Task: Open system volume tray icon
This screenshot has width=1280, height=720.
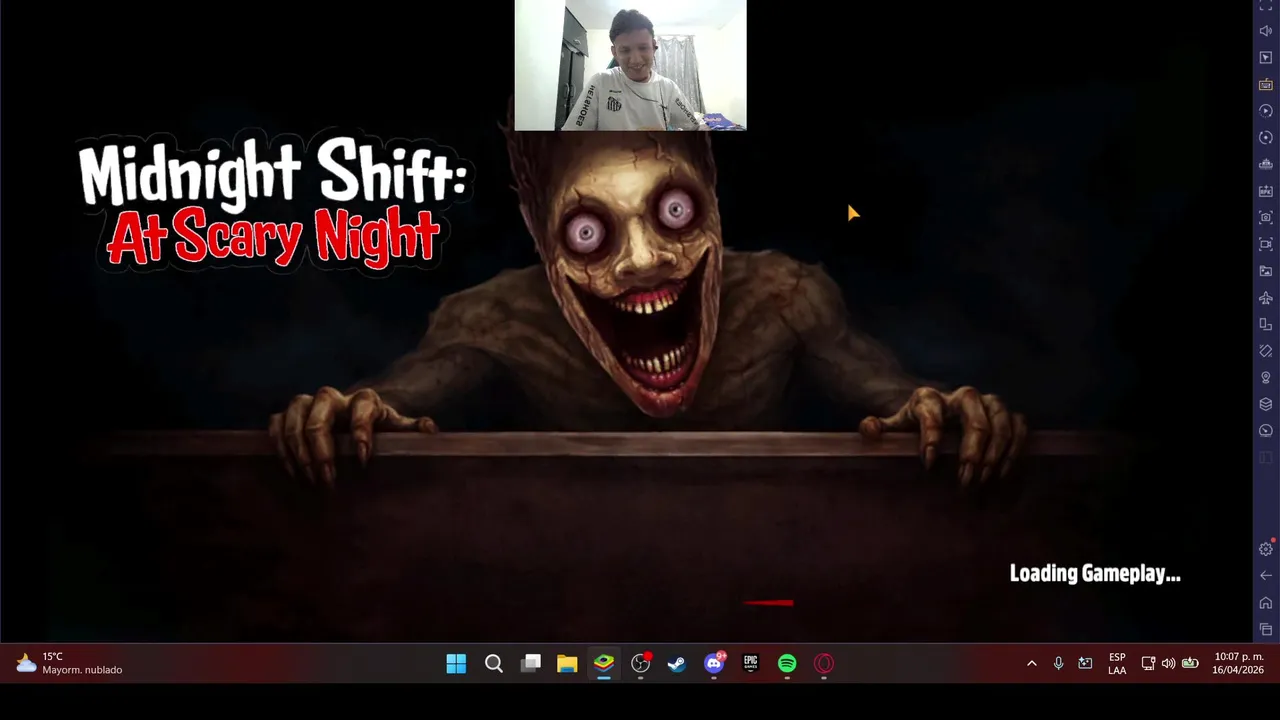Action: (1168, 664)
